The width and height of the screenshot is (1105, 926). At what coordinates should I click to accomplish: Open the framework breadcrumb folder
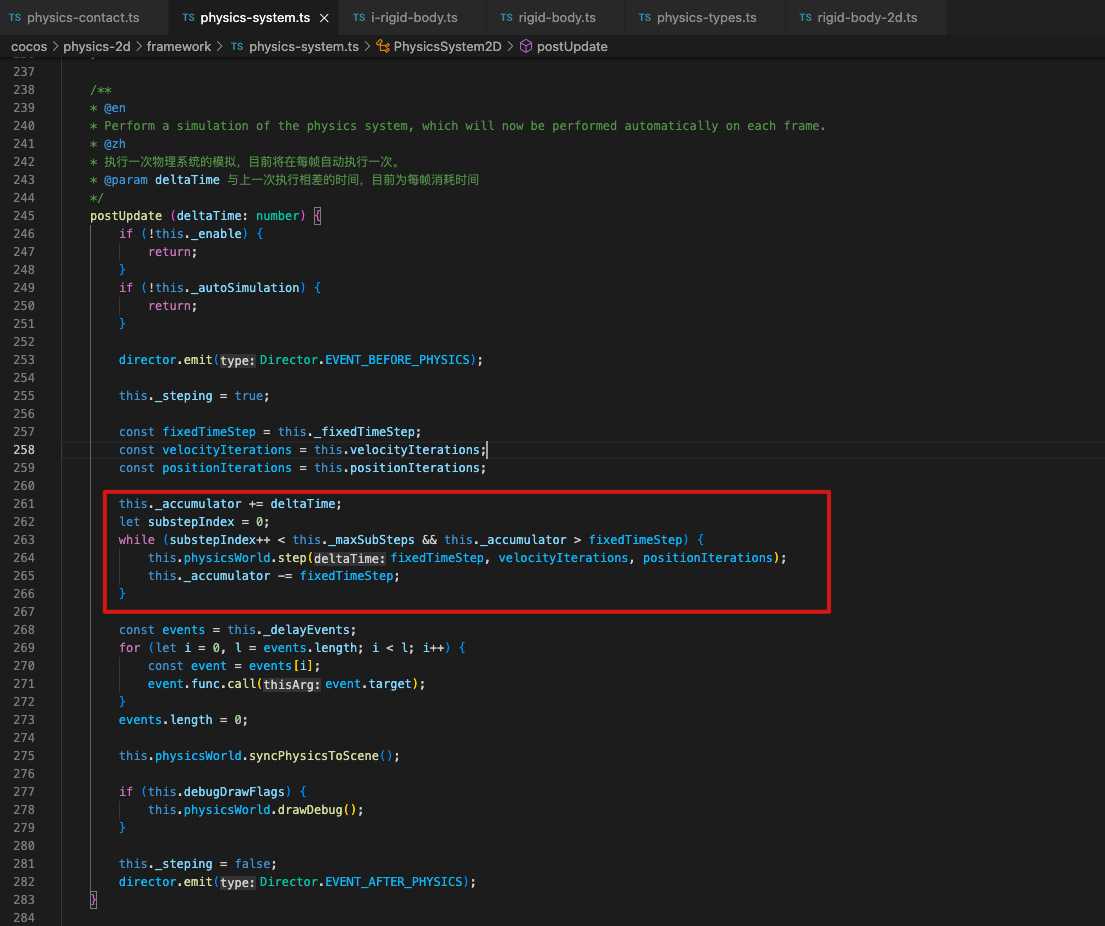click(x=178, y=47)
